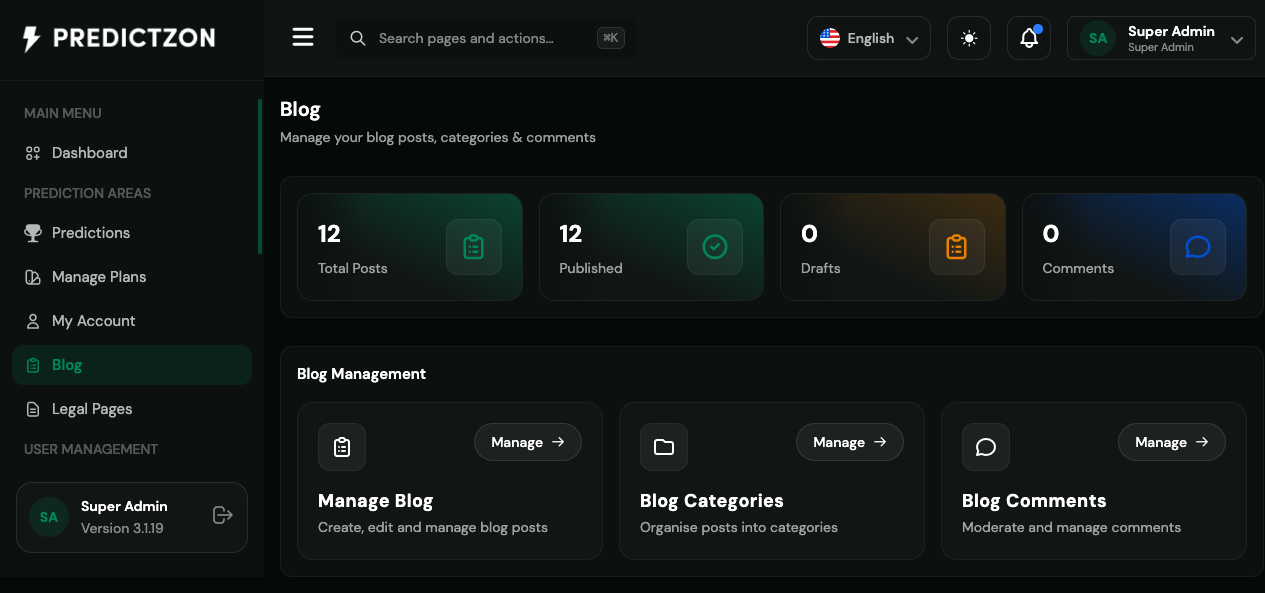1265x593 pixels.
Task: Go to Manage Plans
Action: (132, 277)
